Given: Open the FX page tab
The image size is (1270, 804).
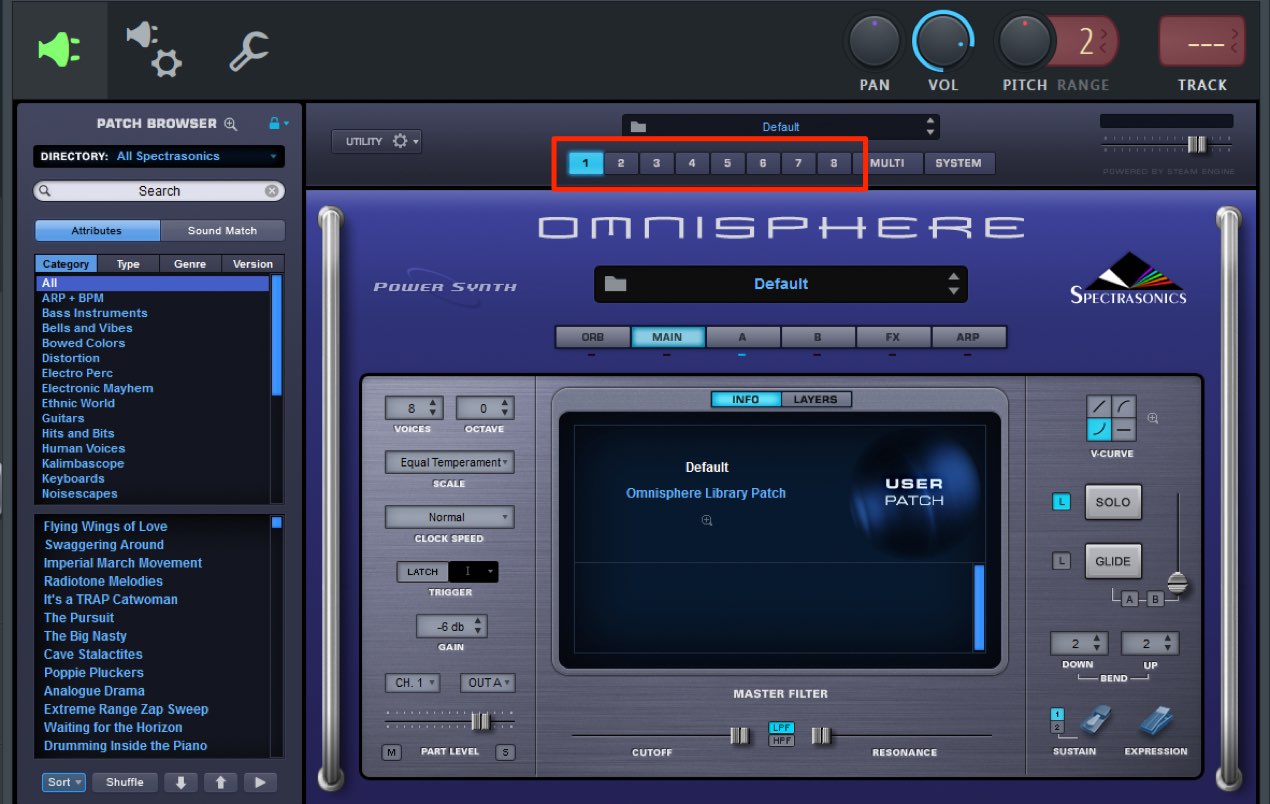Looking at the screenshot, I should (x=893, y=337).
